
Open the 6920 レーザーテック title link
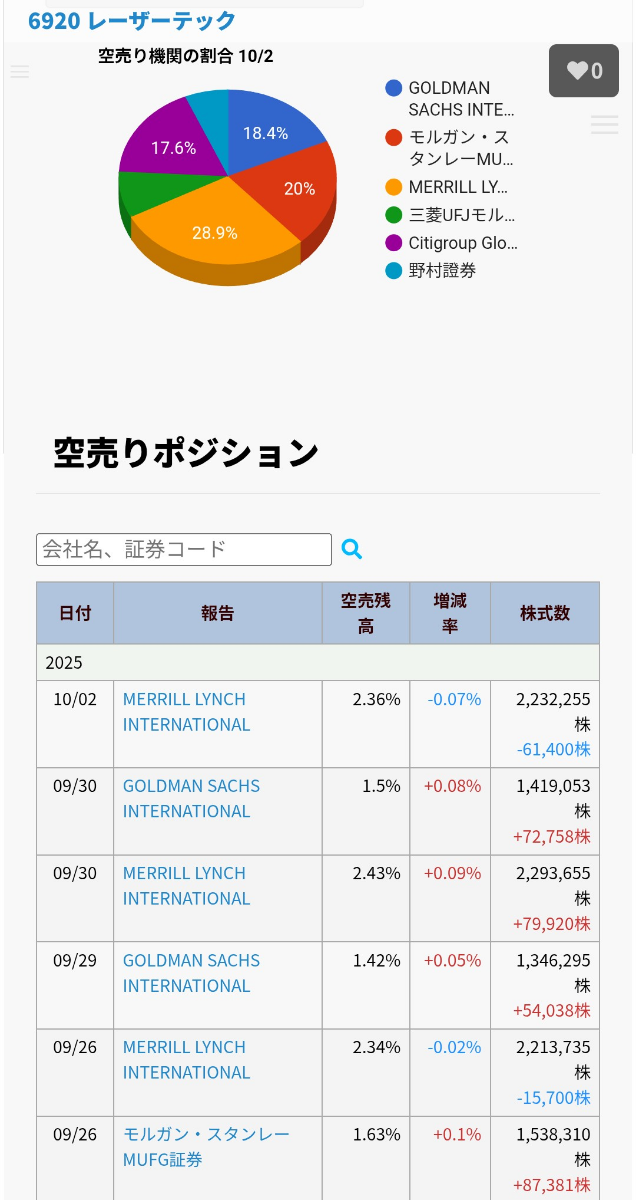pos(132,21)
